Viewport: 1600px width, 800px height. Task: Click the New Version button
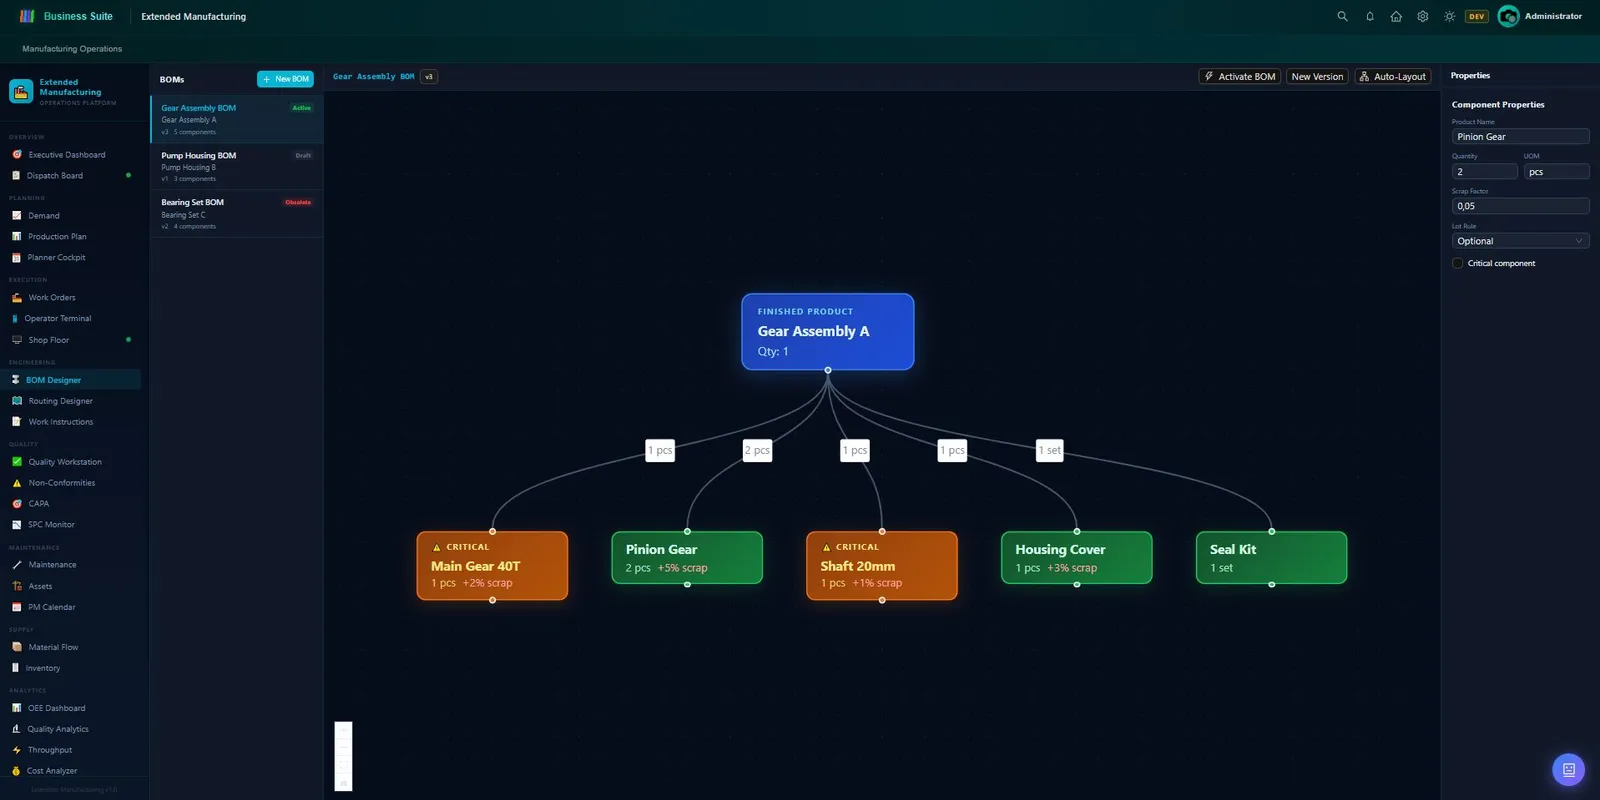point(1317,76)
